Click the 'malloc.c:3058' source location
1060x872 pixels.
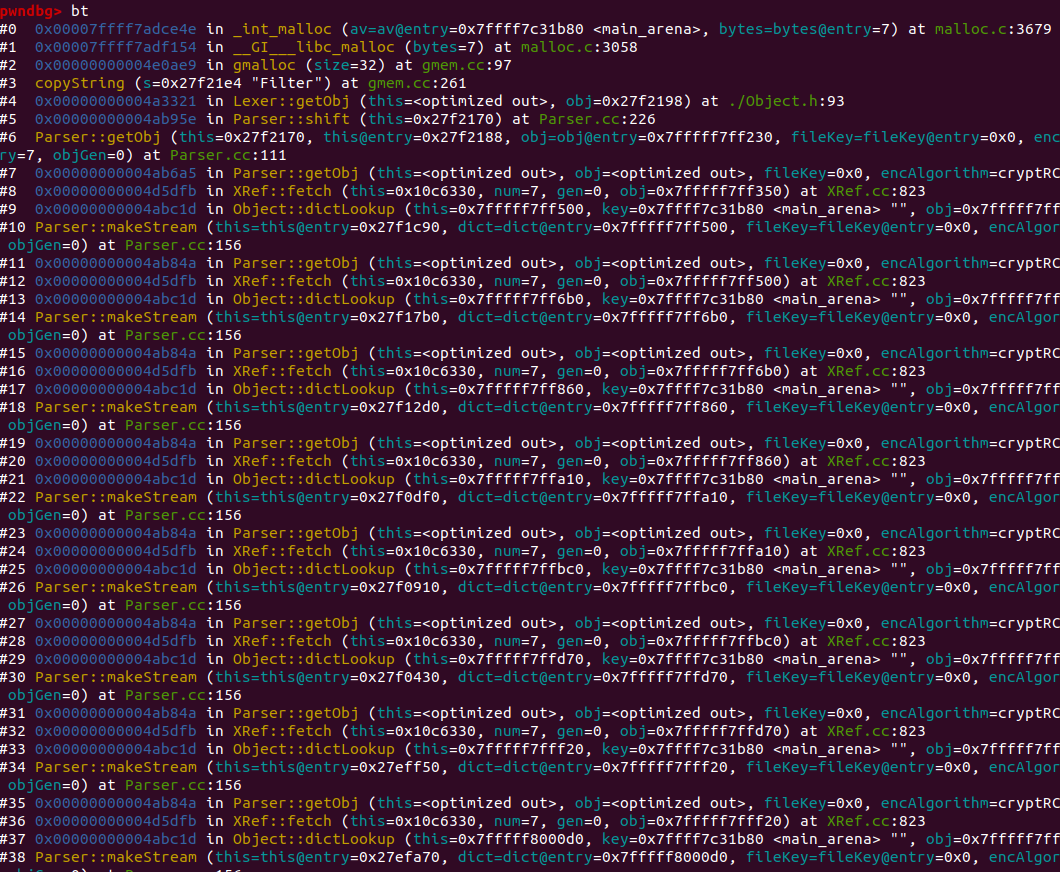click(579, 47)
